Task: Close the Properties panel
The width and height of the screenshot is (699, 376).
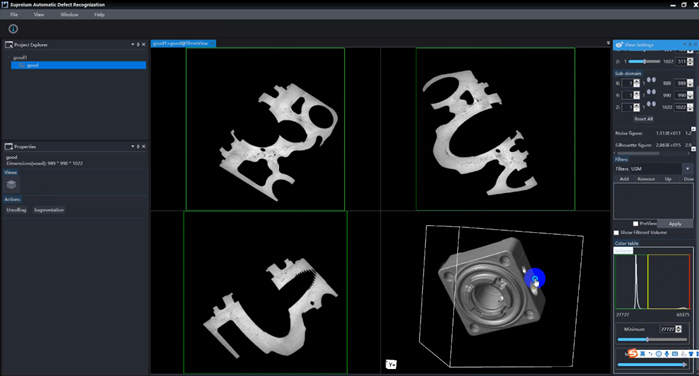Action: [x=144, y=146]
